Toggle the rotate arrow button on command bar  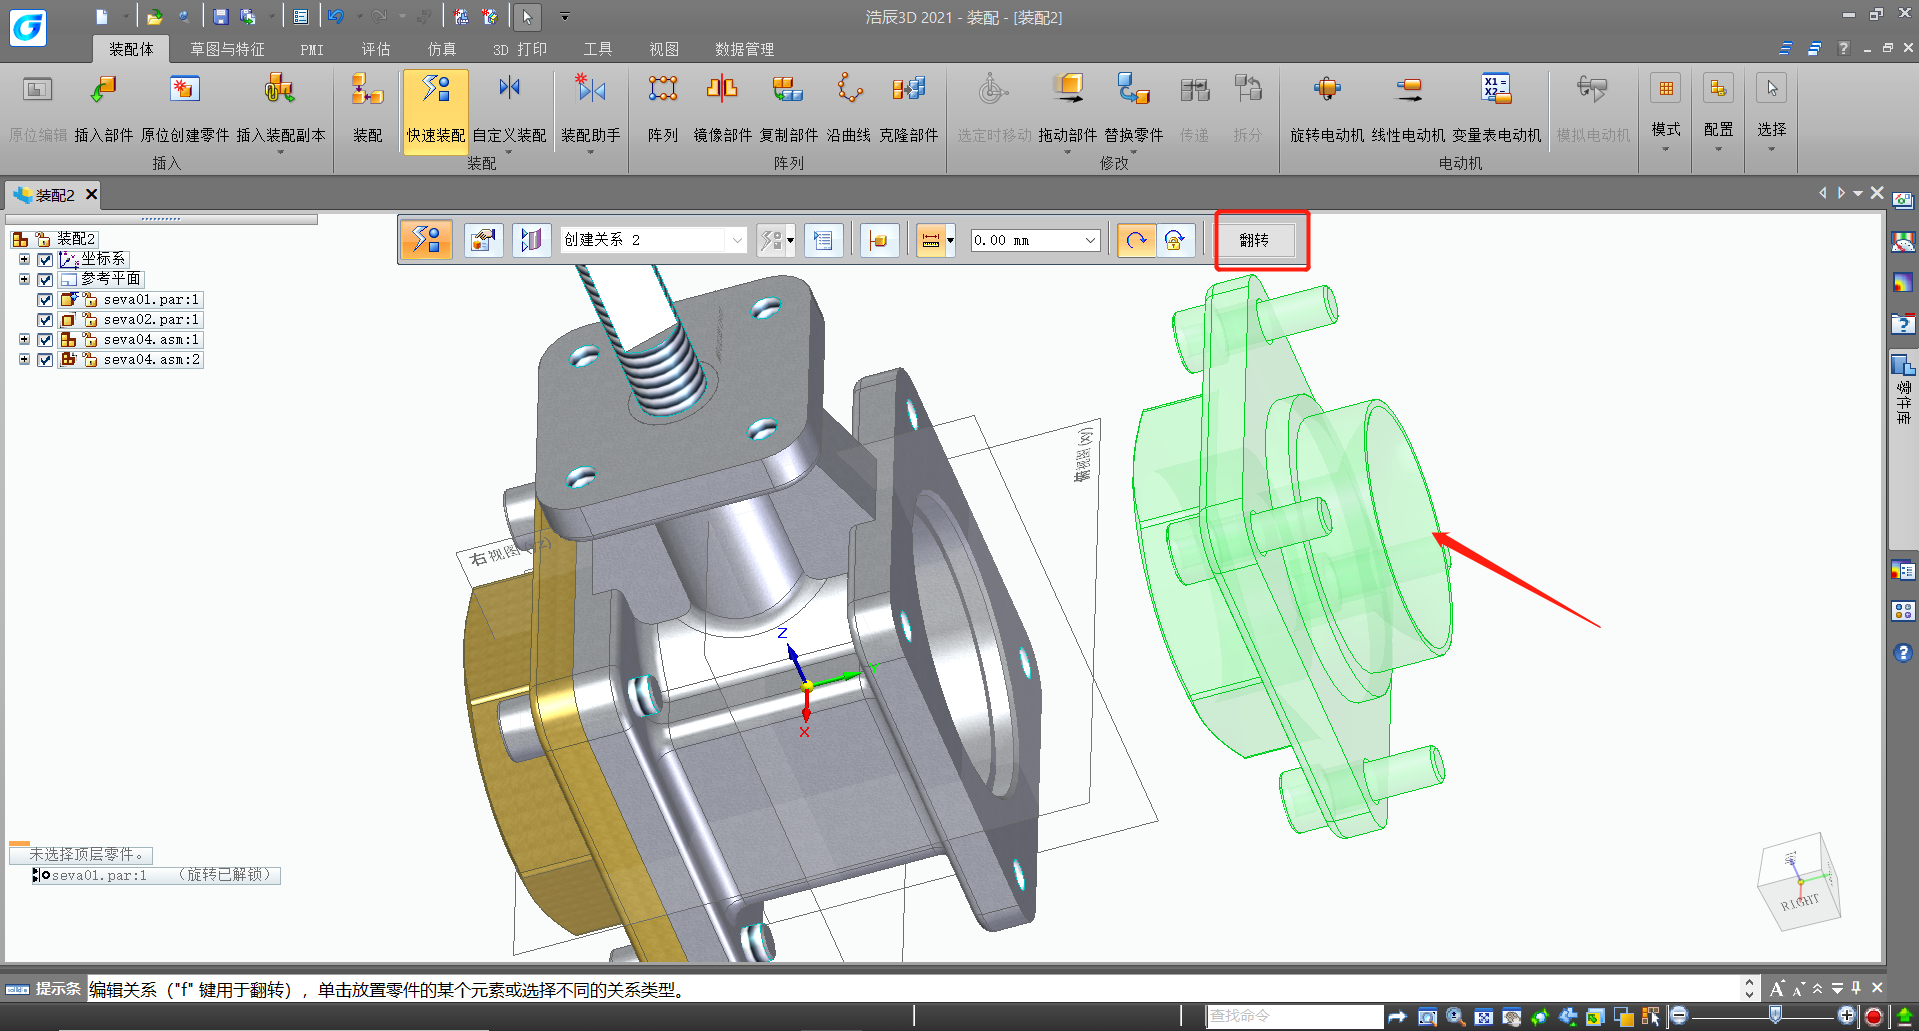point(1136,240)
